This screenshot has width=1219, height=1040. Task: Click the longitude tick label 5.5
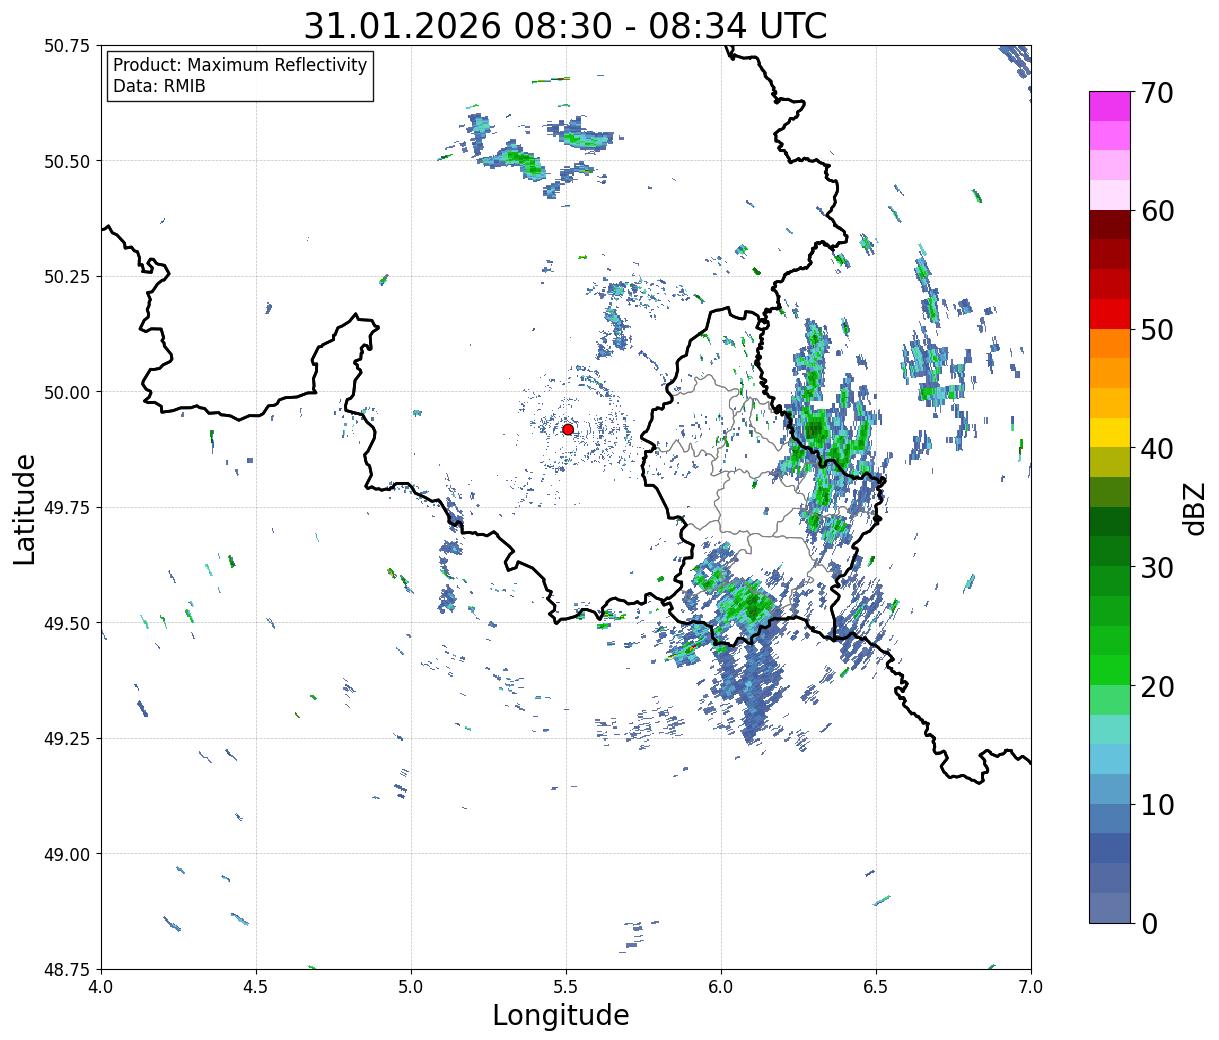coord(566,987)
